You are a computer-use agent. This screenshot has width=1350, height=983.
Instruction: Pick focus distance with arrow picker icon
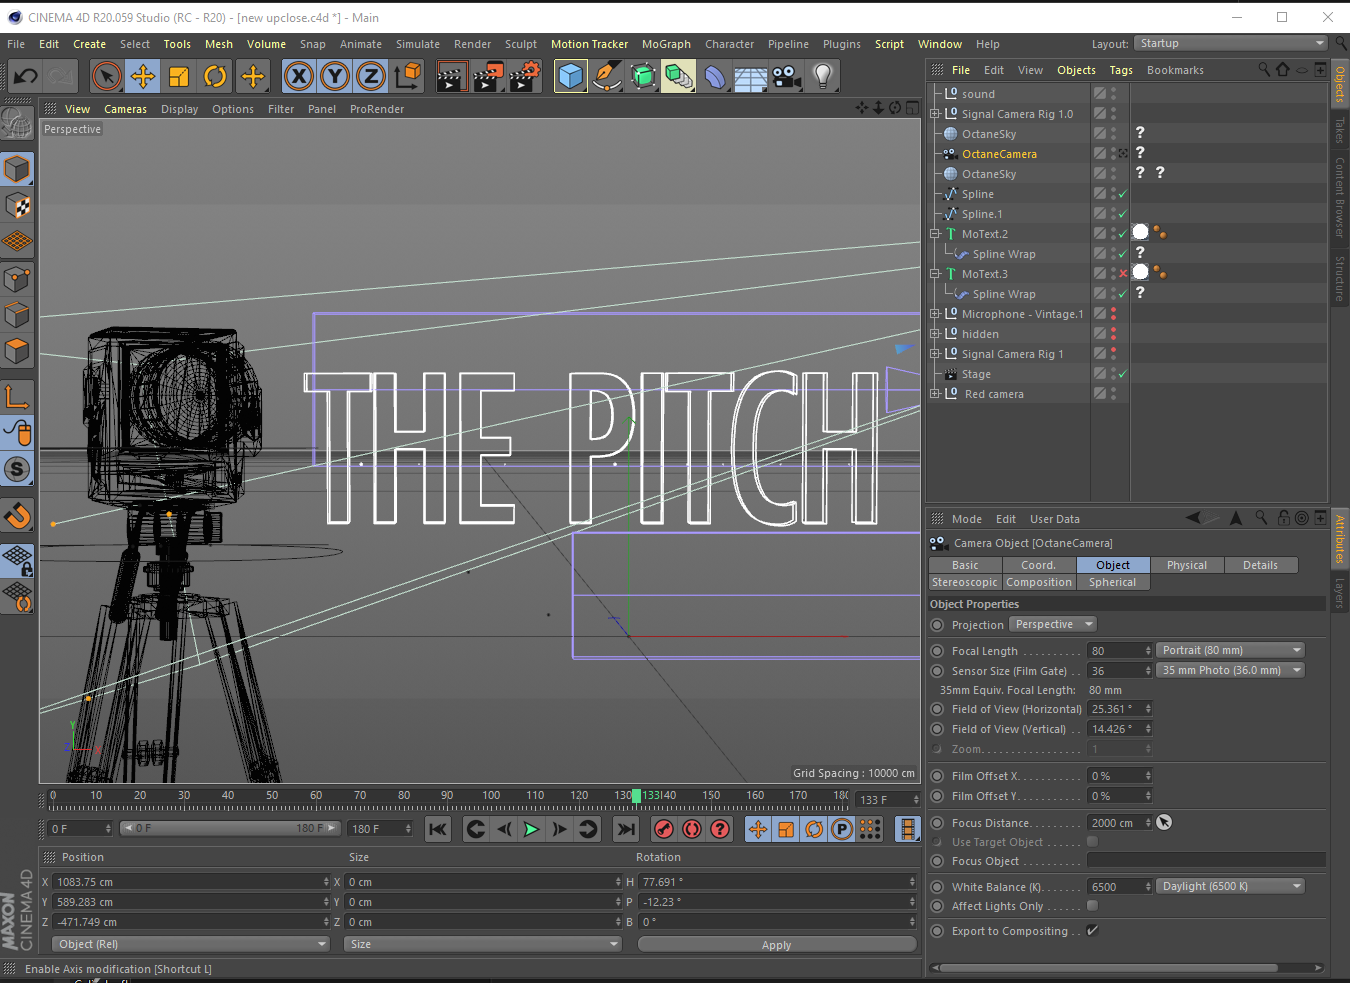tap(1164, 822)
